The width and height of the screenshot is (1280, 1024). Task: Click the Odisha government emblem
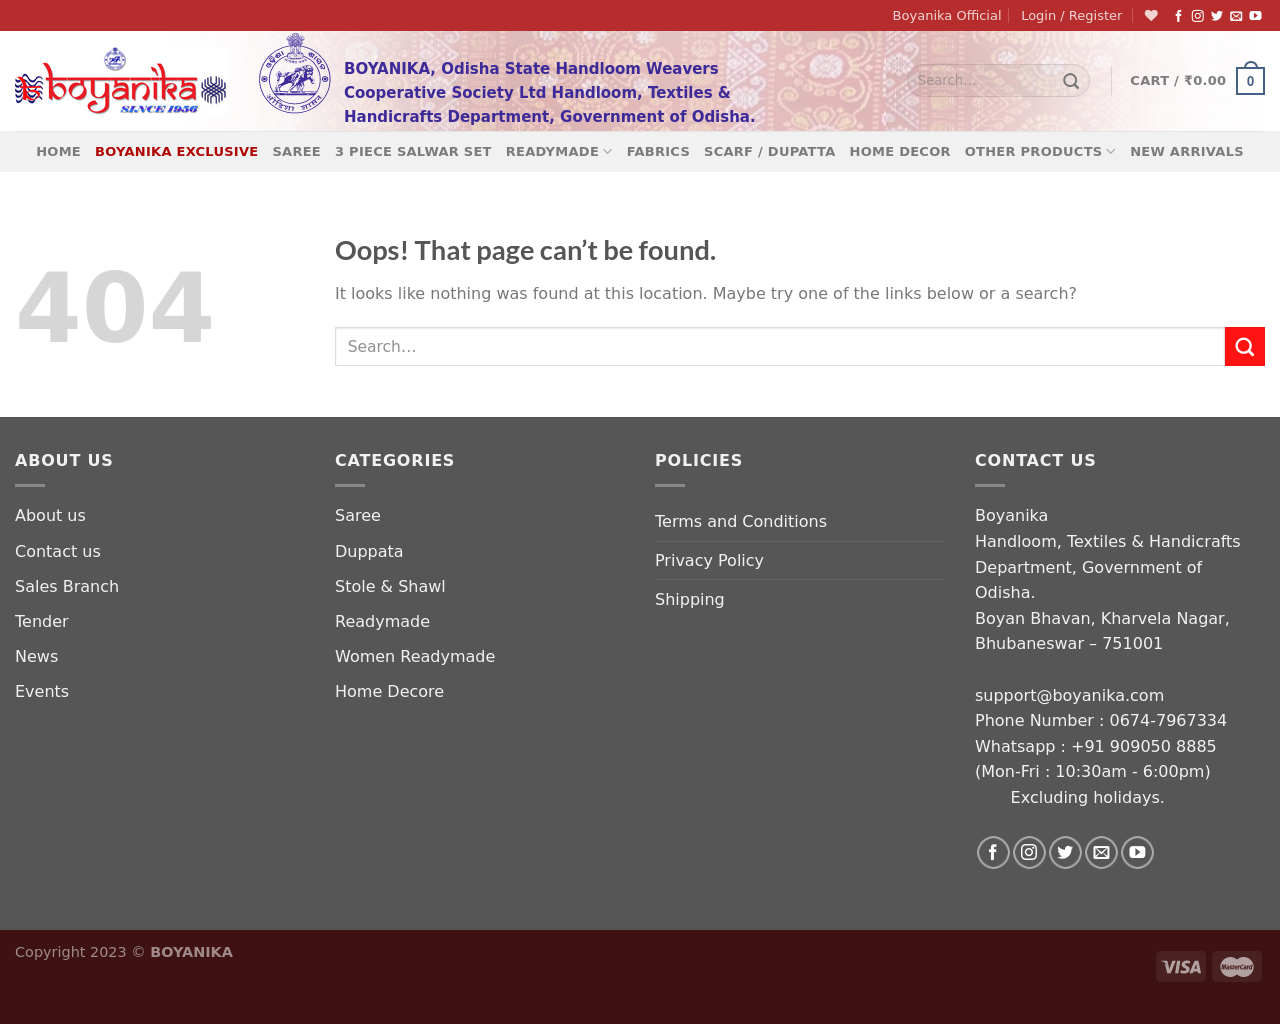tap(295, 73)
